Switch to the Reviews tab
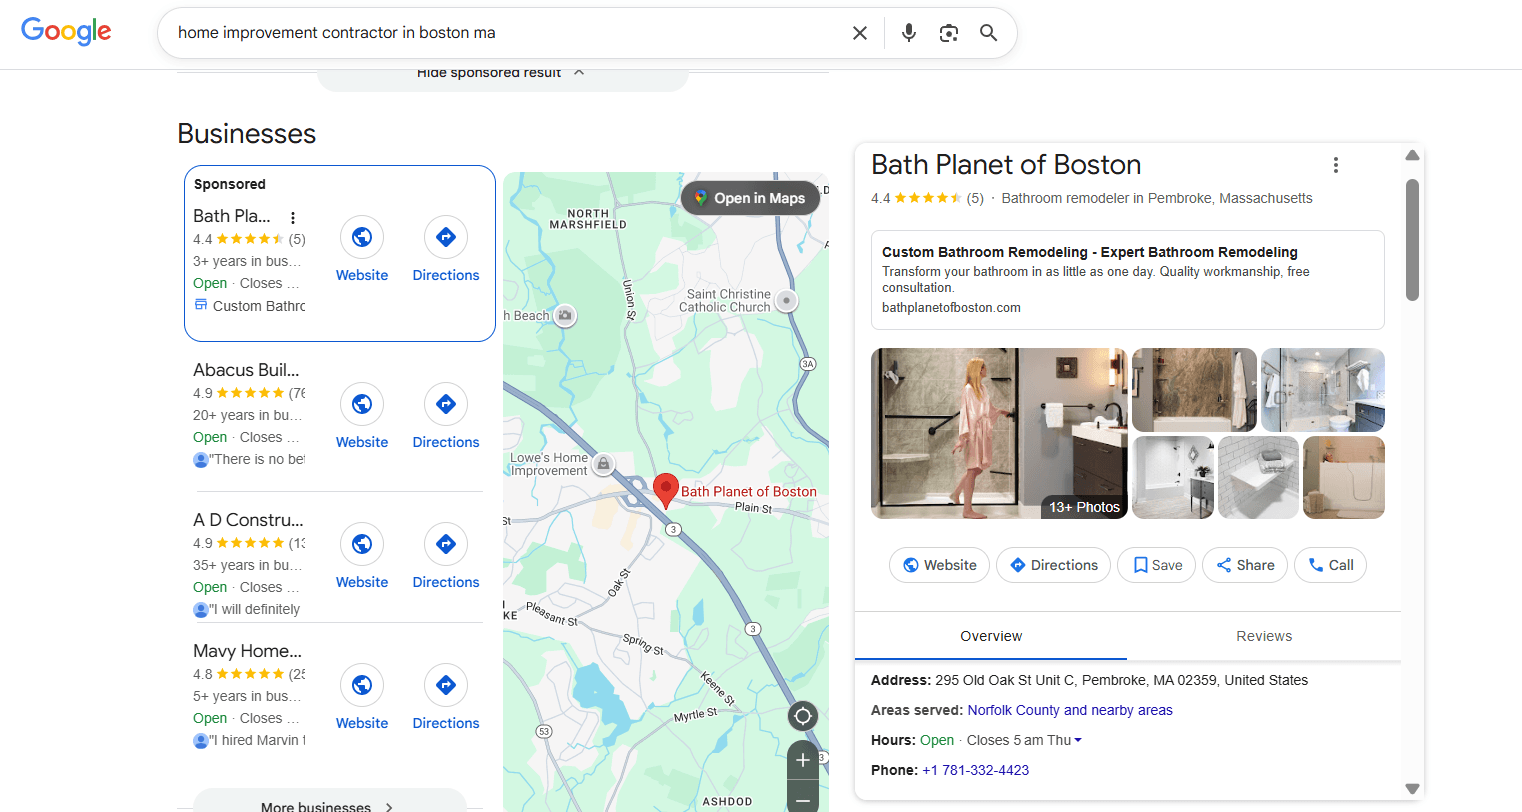Viewport: 1522px width, 812px height. pyautogui.click(x=1264, y=636)
